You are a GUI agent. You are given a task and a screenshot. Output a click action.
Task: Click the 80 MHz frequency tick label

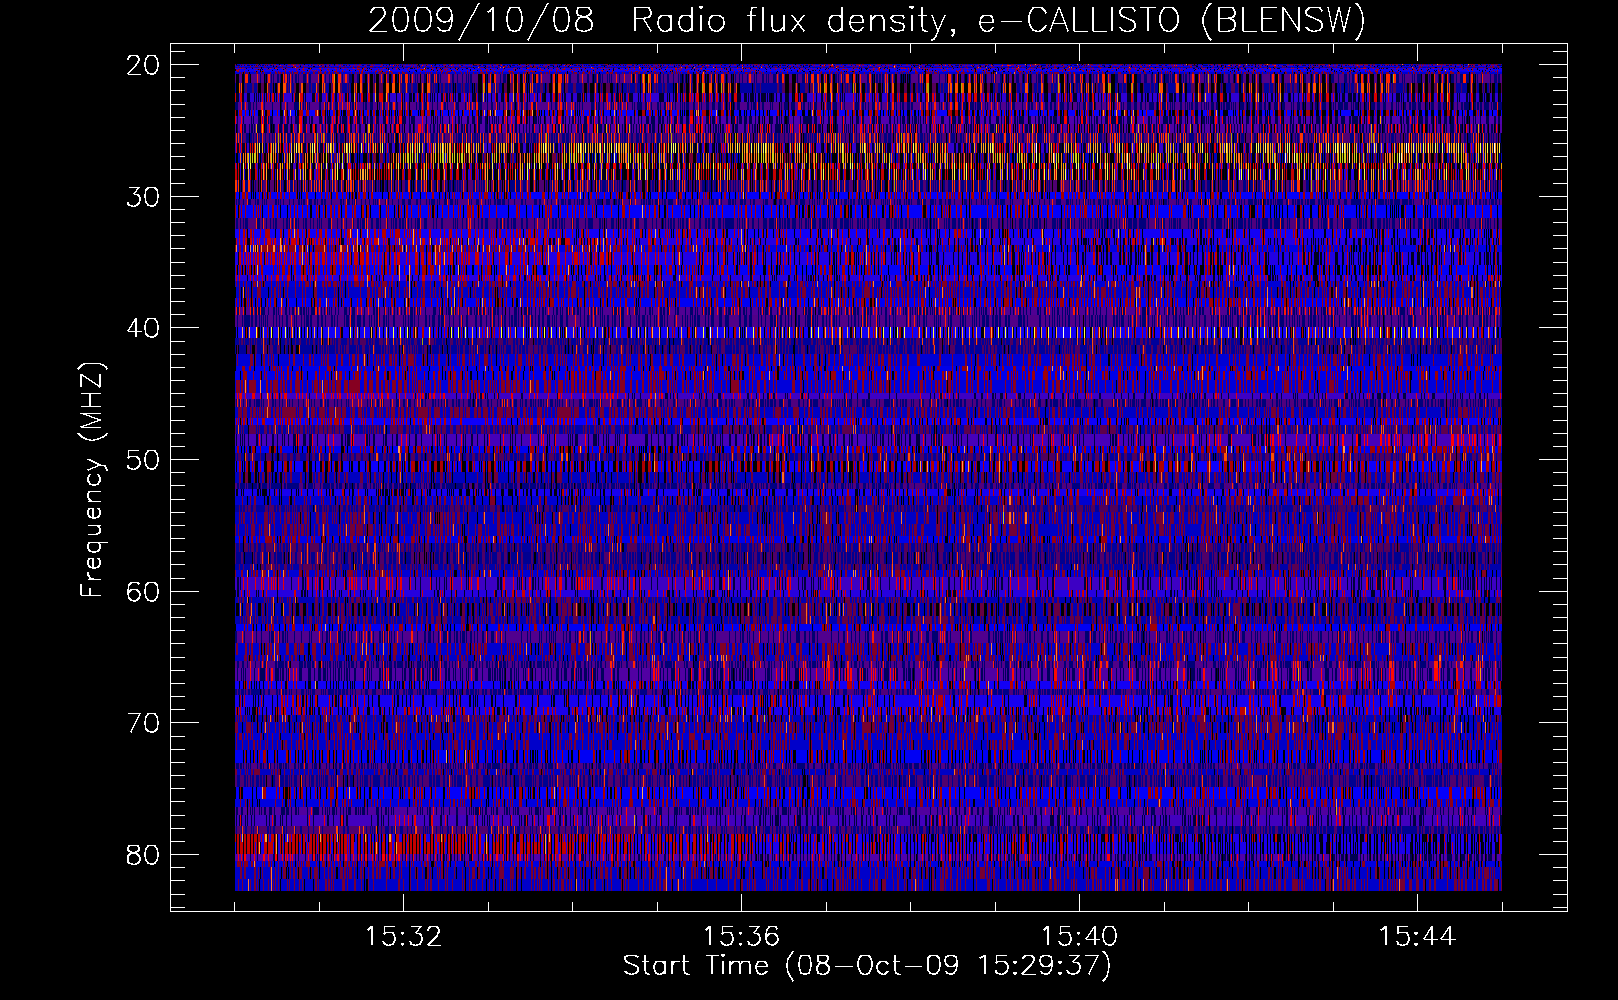tap(144, 855)
